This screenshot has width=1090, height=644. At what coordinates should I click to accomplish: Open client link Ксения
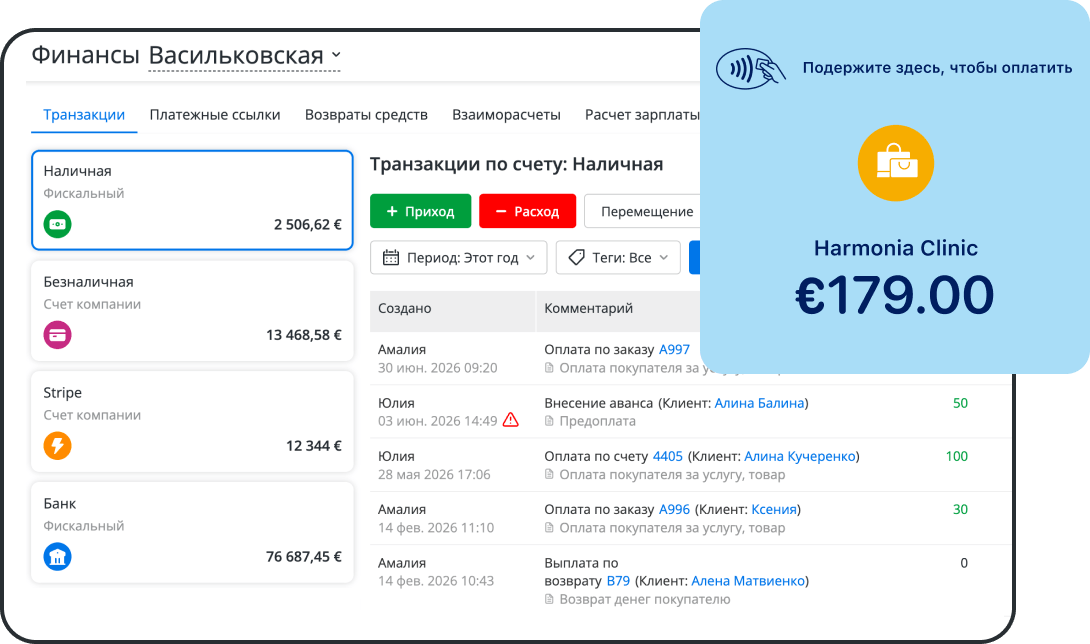(x=774, y=509)
